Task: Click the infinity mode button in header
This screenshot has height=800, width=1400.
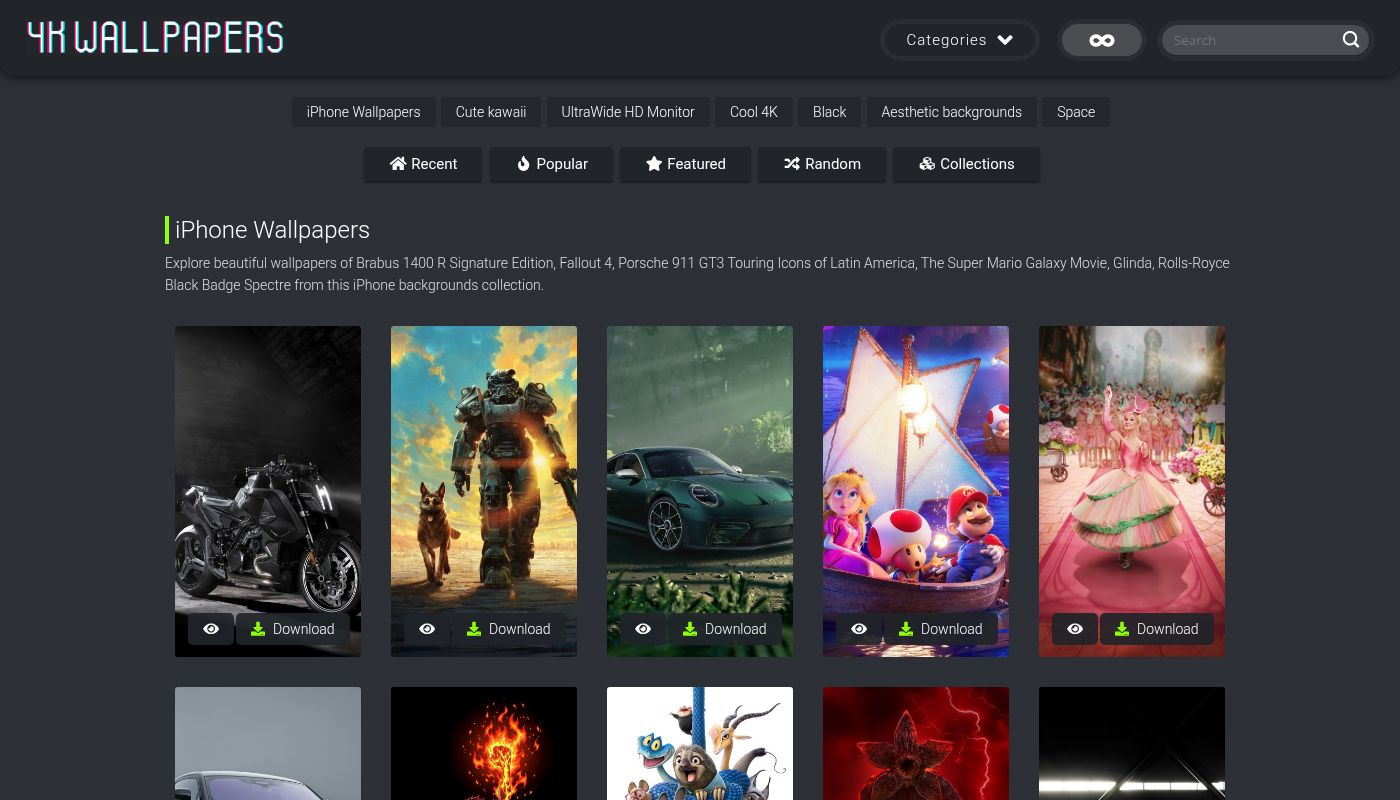Action: (x=1101, y=40)
